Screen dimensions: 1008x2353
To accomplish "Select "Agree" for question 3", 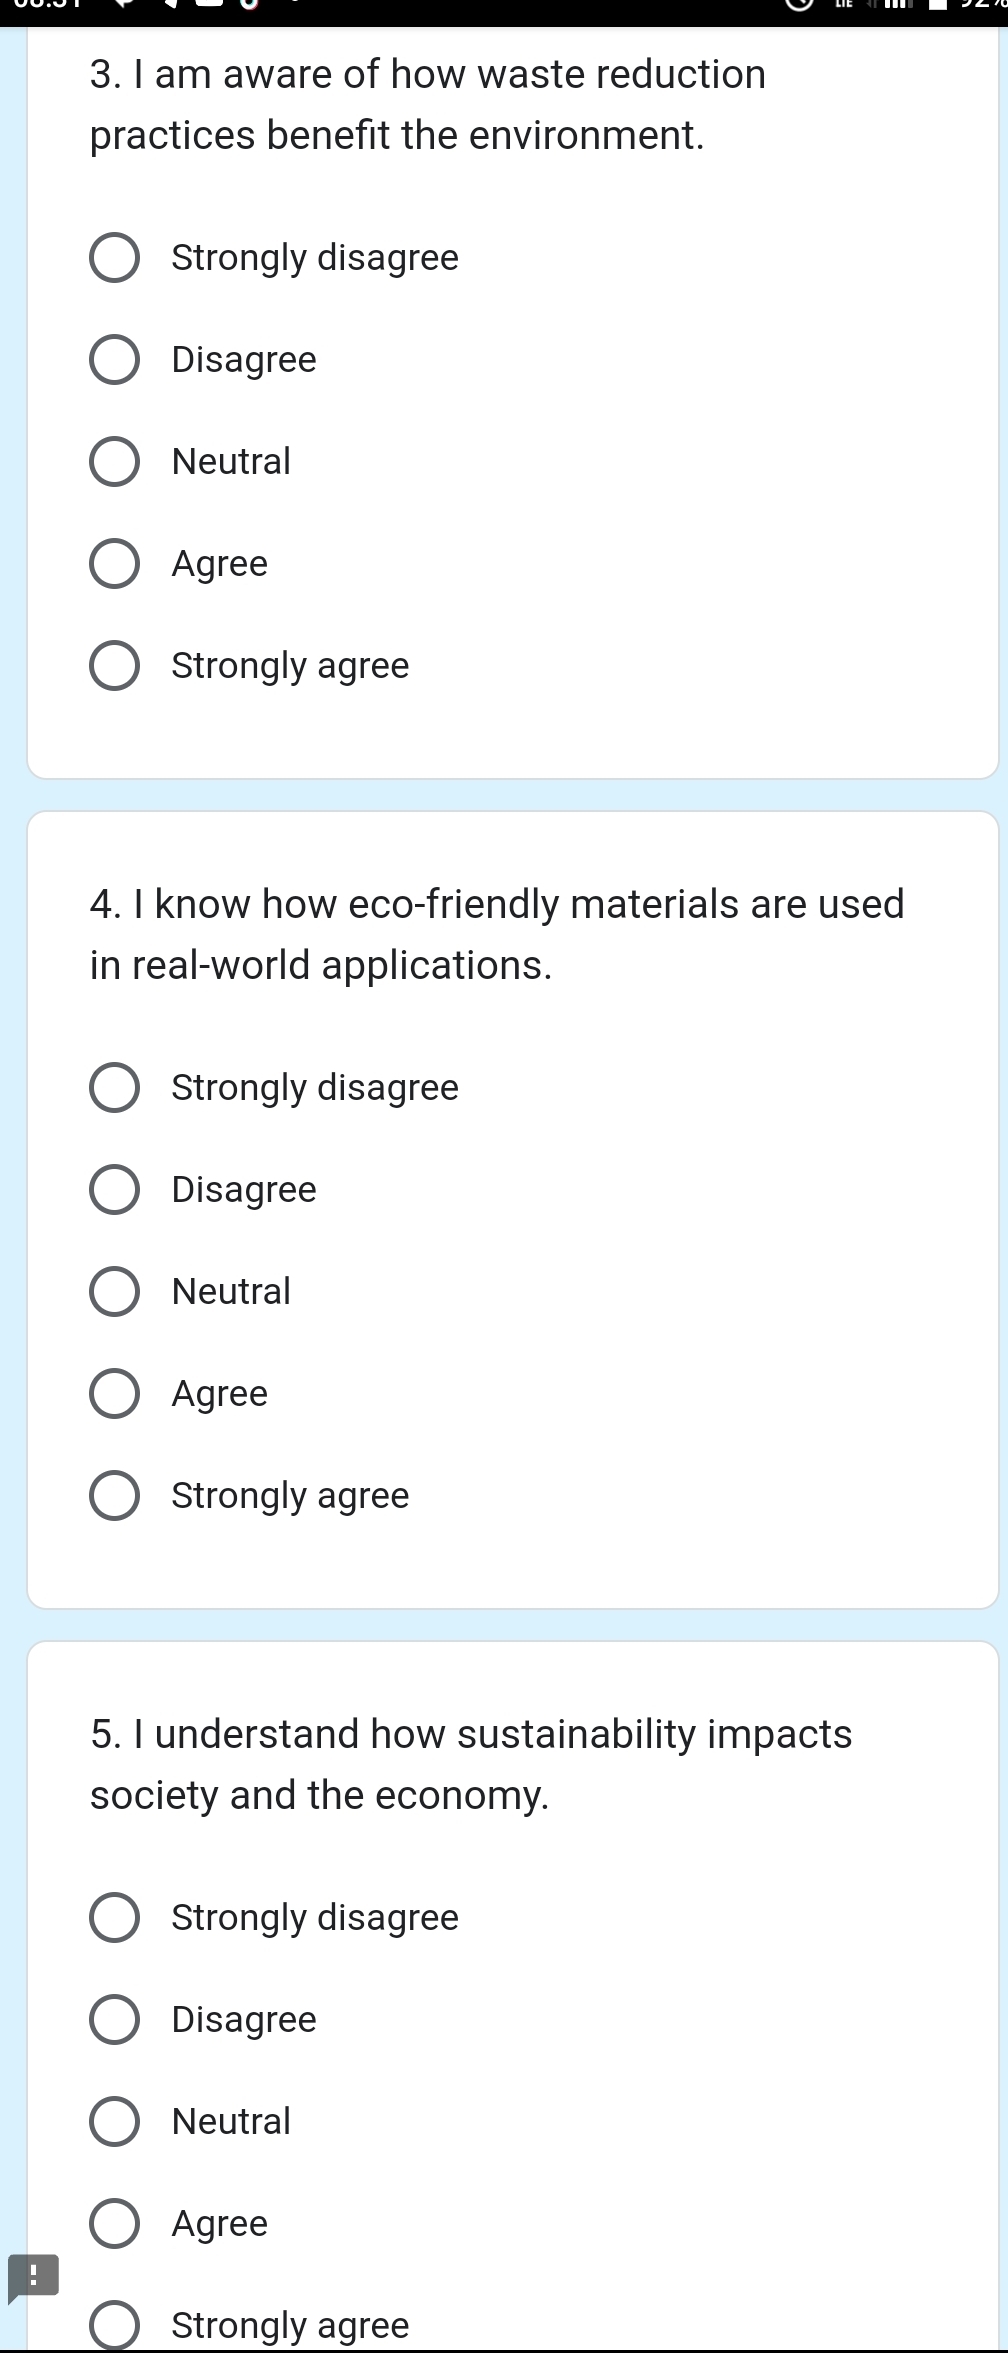I will [x=115, y=563].
